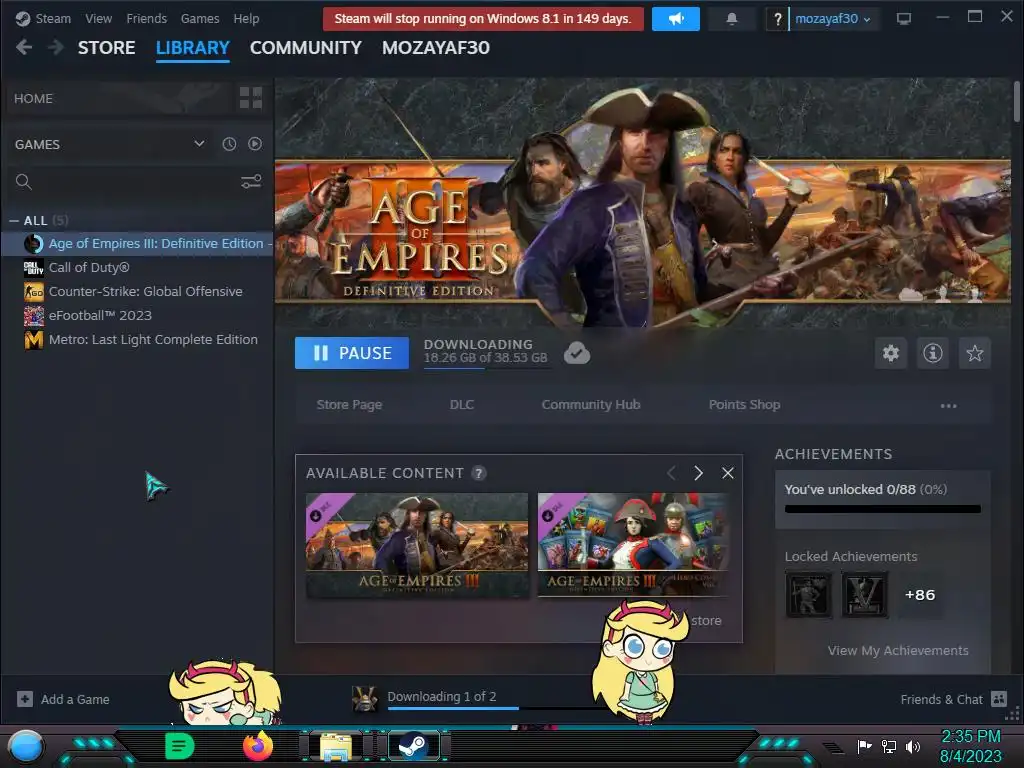Open Firefox from the taskbar
Screen dimensions: 1024x768
pyautogui.click(x=258, y=746)
